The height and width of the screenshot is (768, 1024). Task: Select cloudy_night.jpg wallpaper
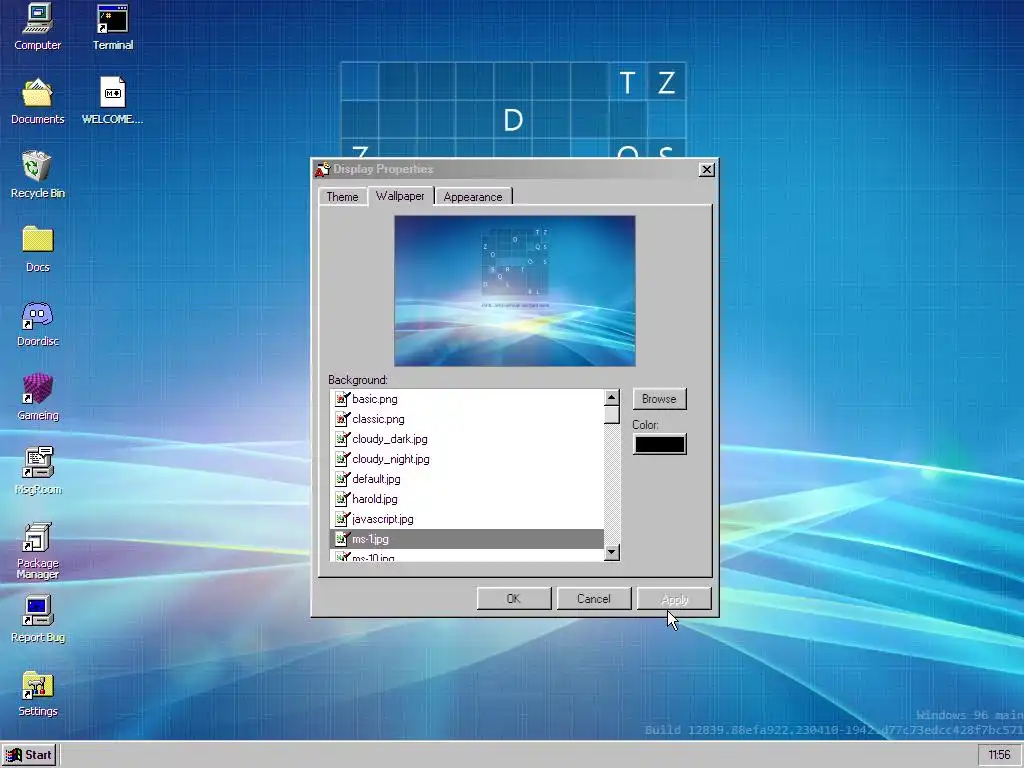tap(467, 458)
